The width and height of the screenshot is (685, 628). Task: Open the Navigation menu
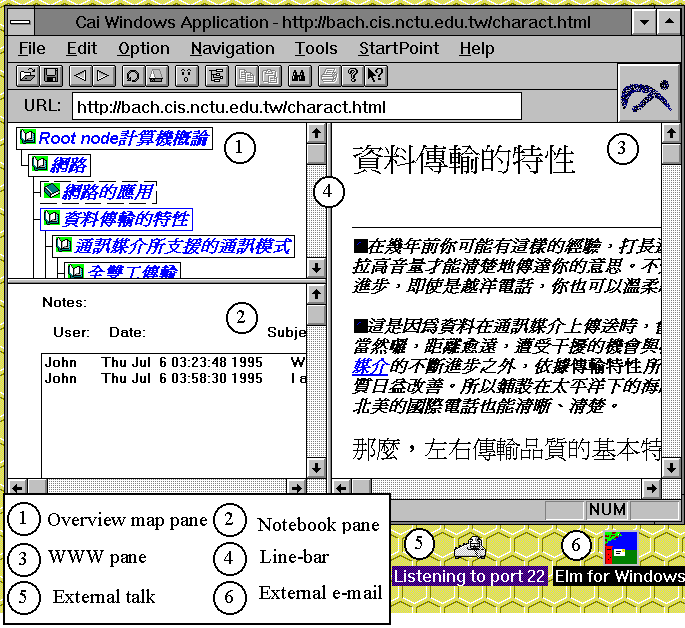click(x=232, y=48)
